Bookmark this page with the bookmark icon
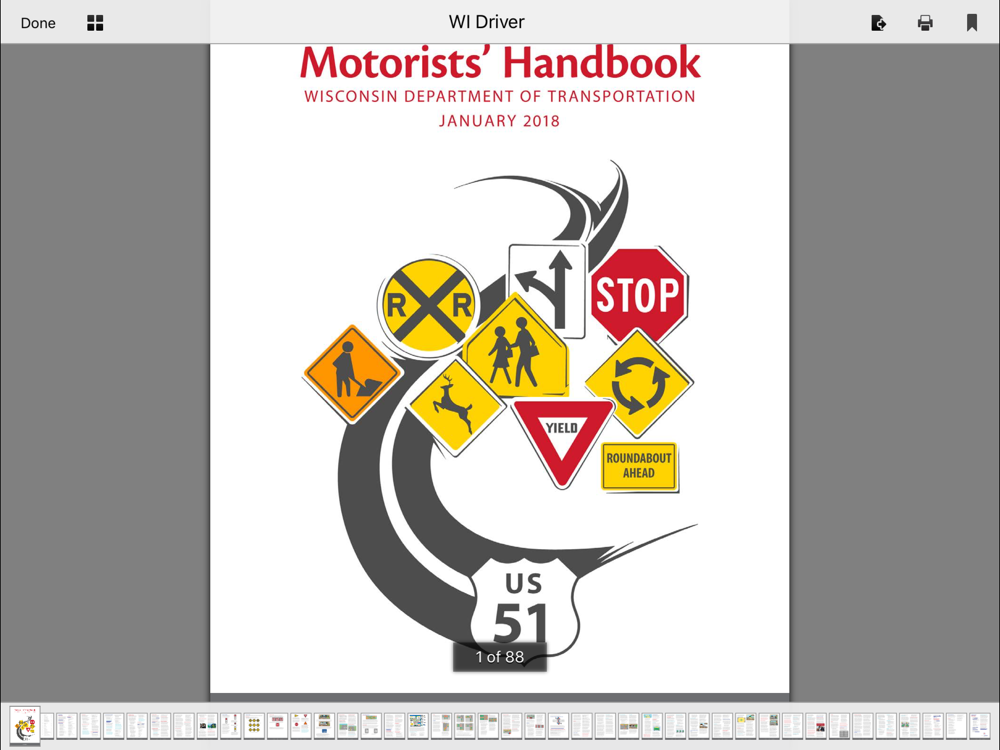Screen dimensions: 1000x750 (971, 23)
